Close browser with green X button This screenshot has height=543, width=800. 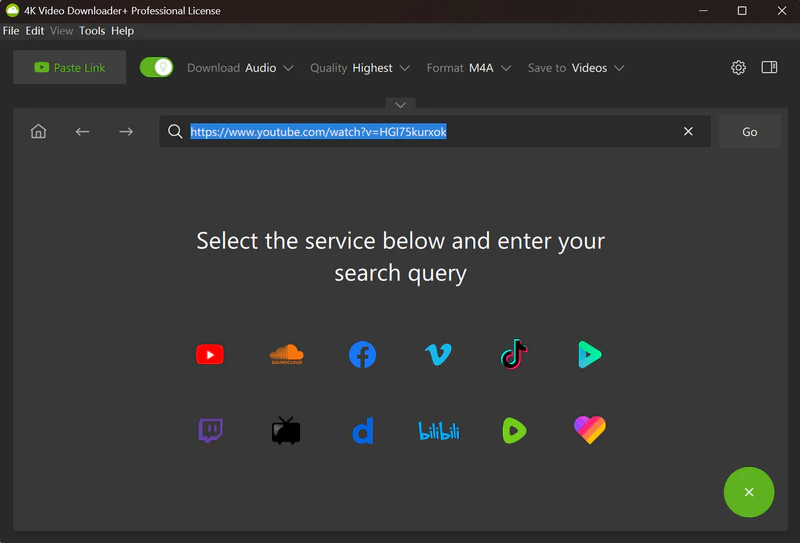point(748,492)
